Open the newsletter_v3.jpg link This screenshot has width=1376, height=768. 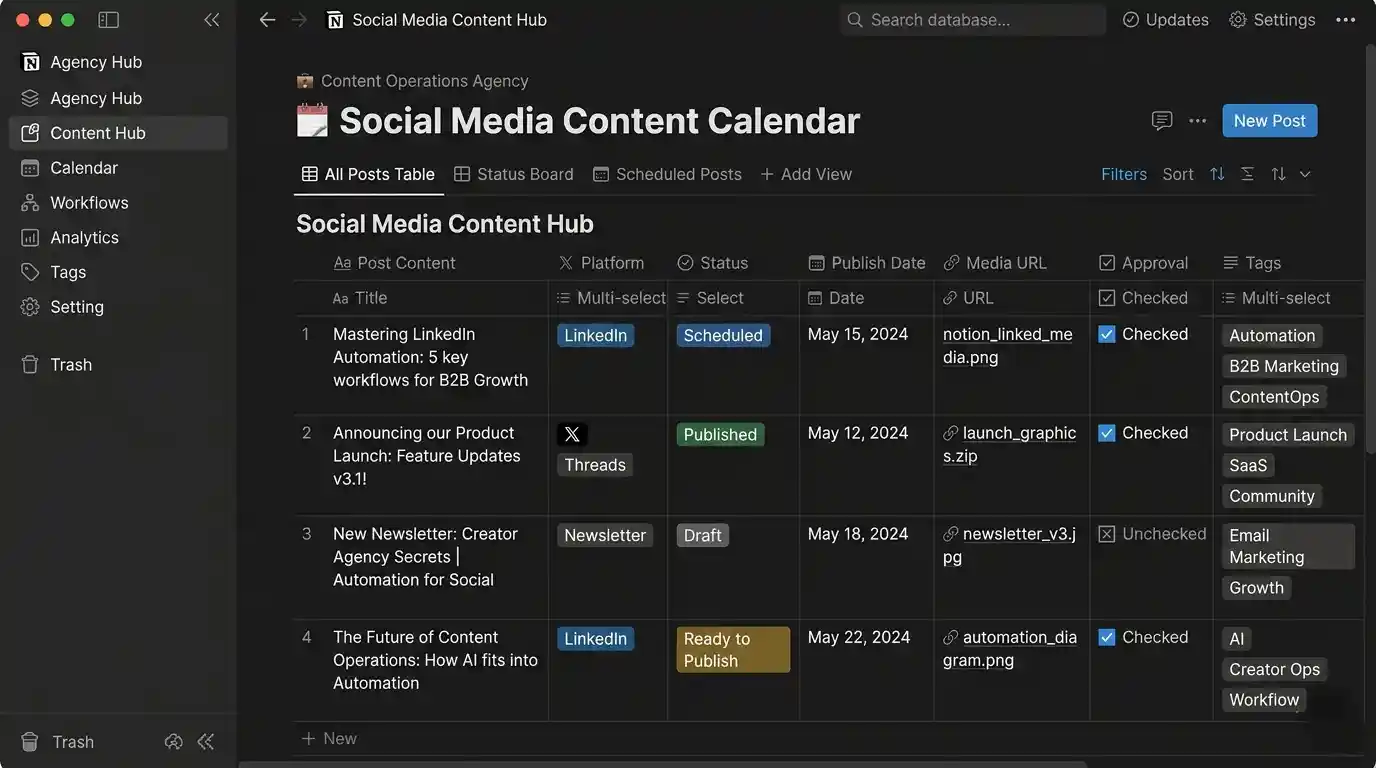pyautogui.click(x=1010, y=545)
